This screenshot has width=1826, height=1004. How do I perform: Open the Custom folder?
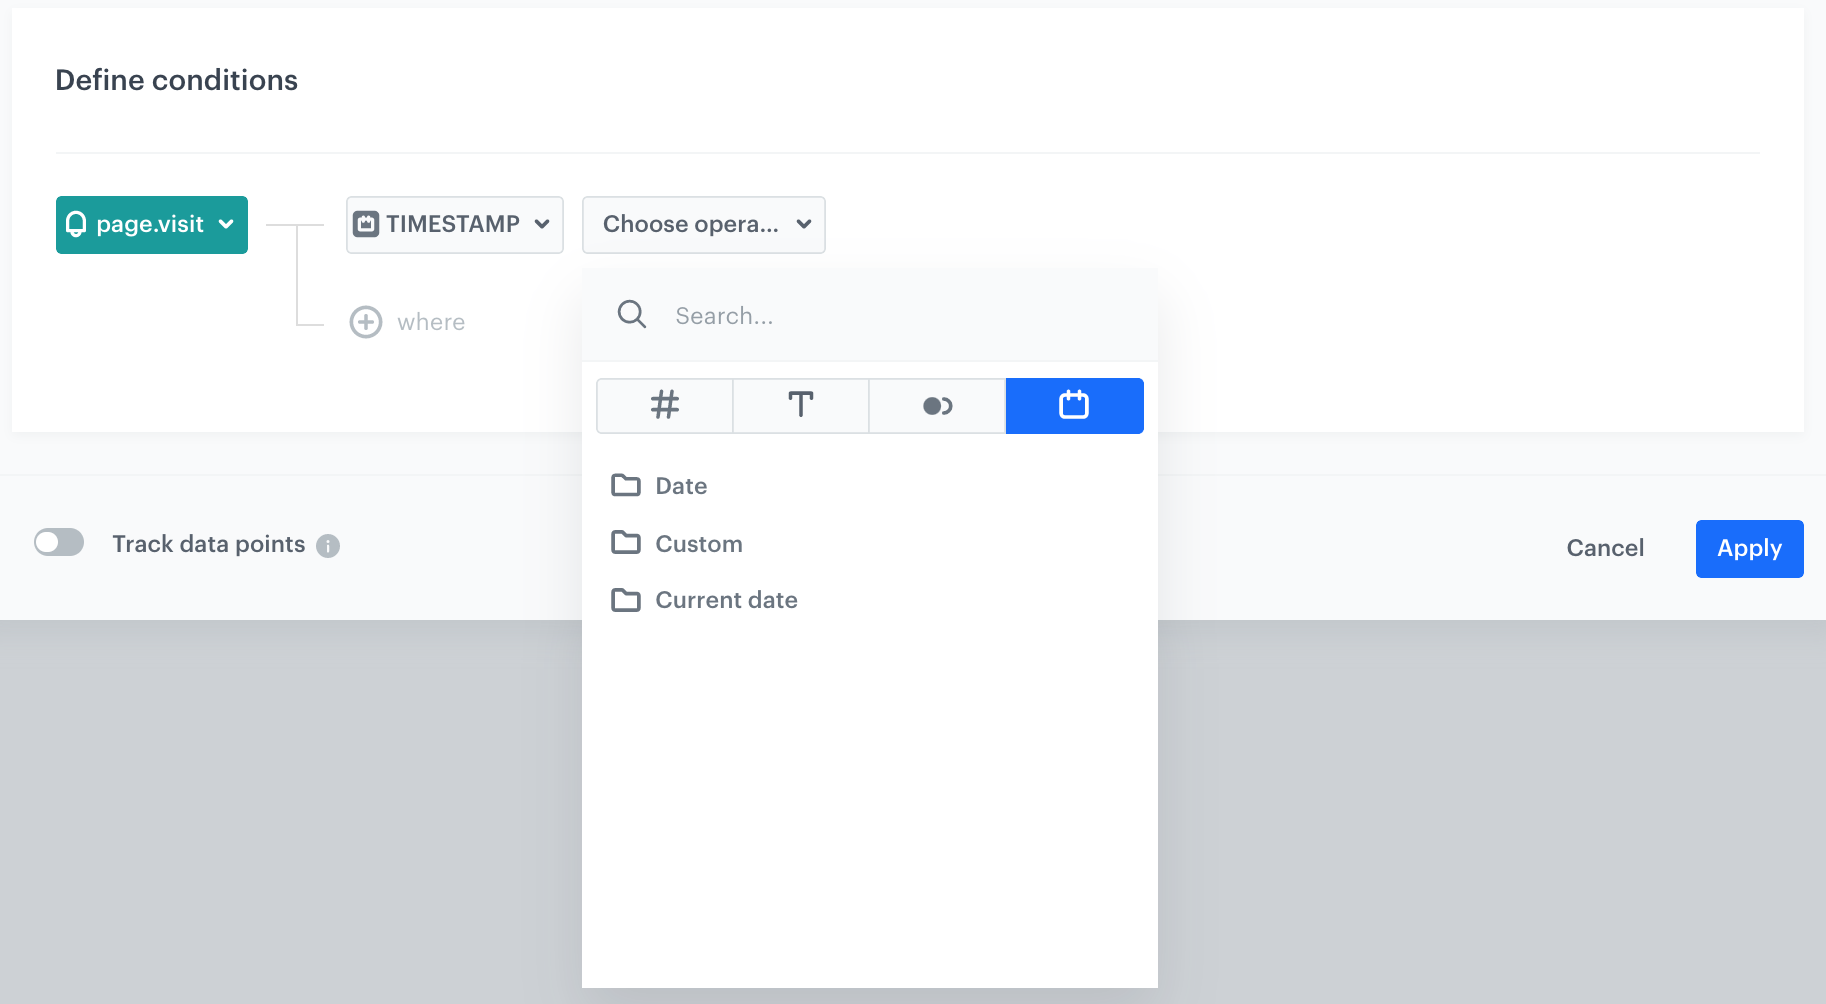pos(697,543)
